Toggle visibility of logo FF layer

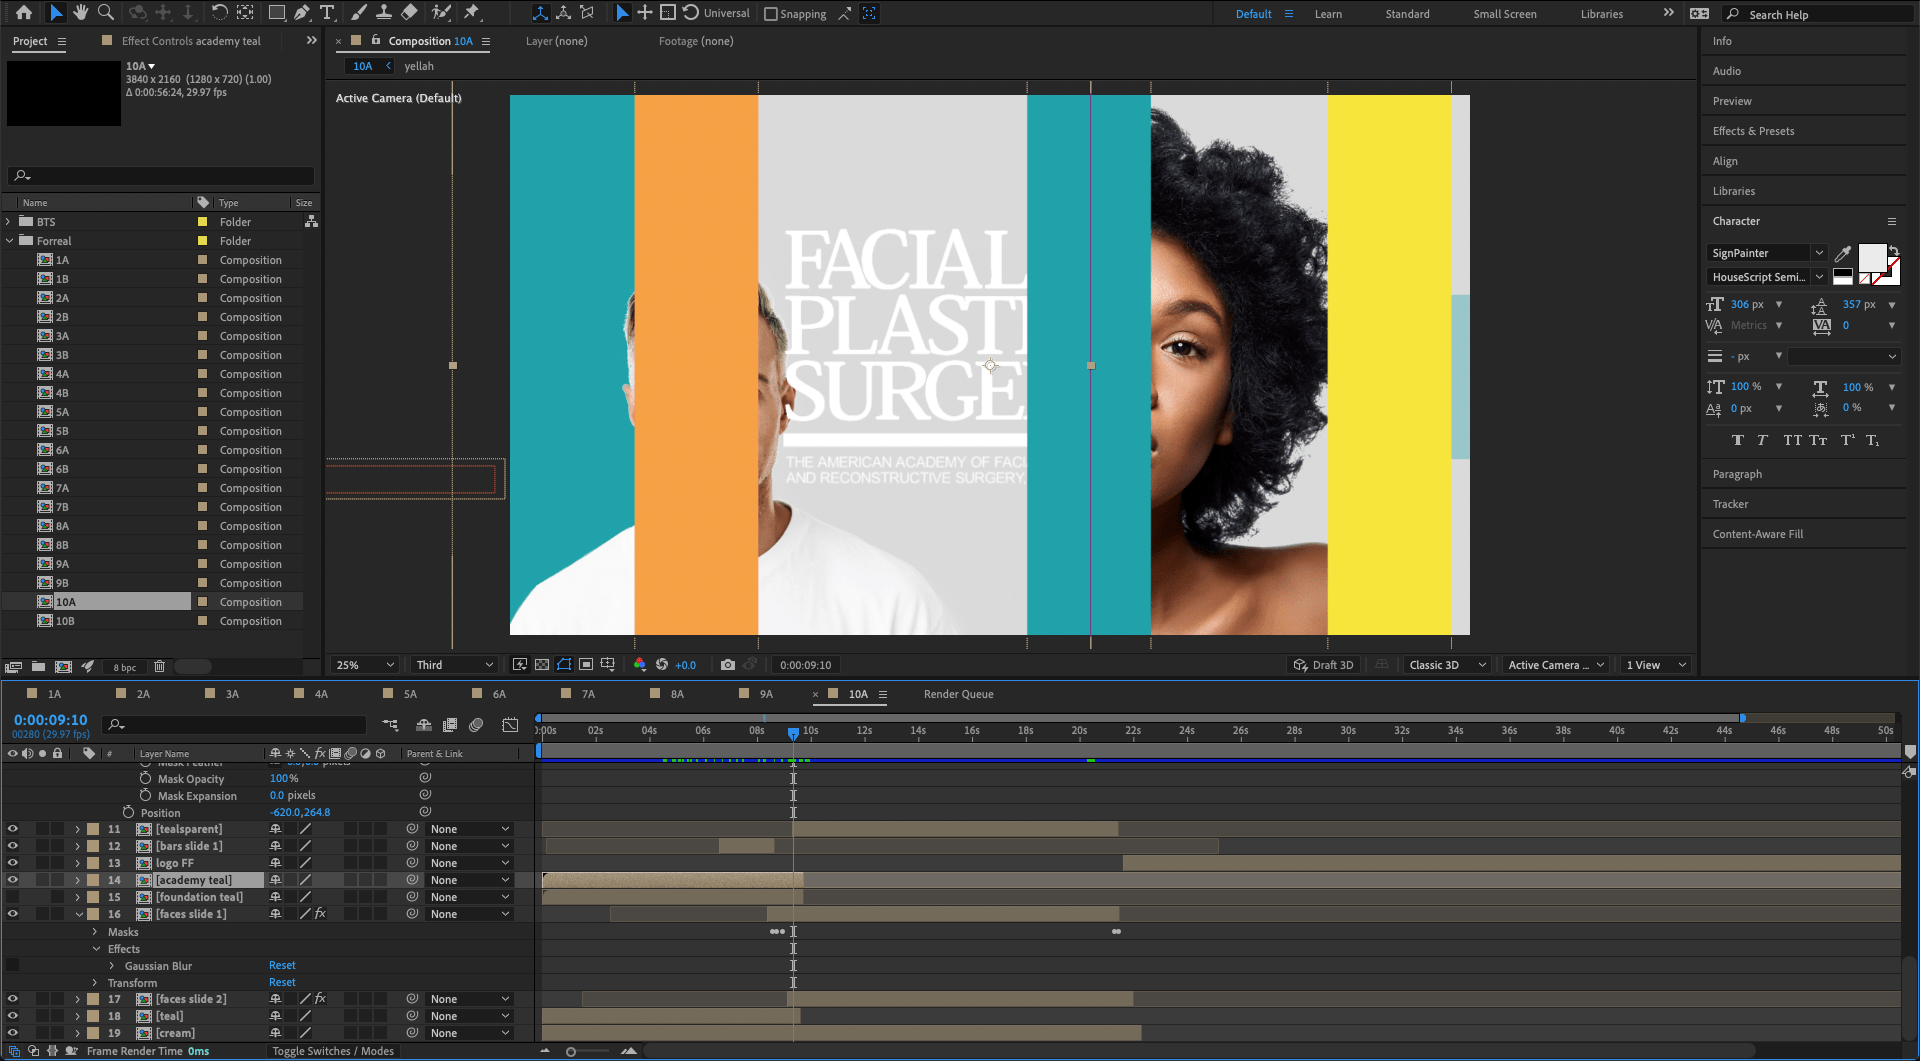pos(13,863)
